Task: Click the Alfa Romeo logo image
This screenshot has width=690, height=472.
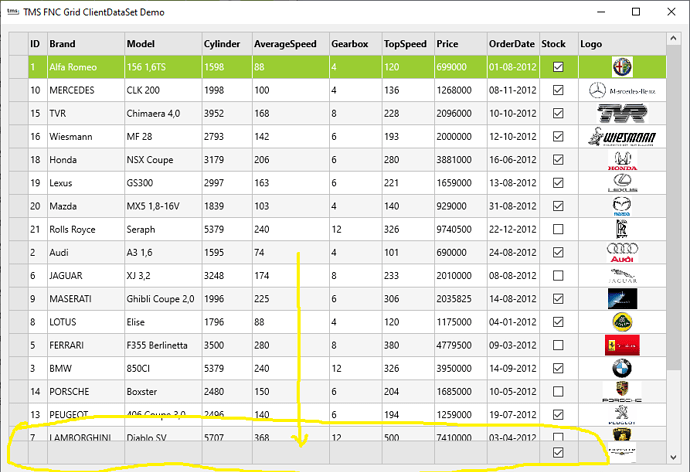Action: click(x=622, y=67)
